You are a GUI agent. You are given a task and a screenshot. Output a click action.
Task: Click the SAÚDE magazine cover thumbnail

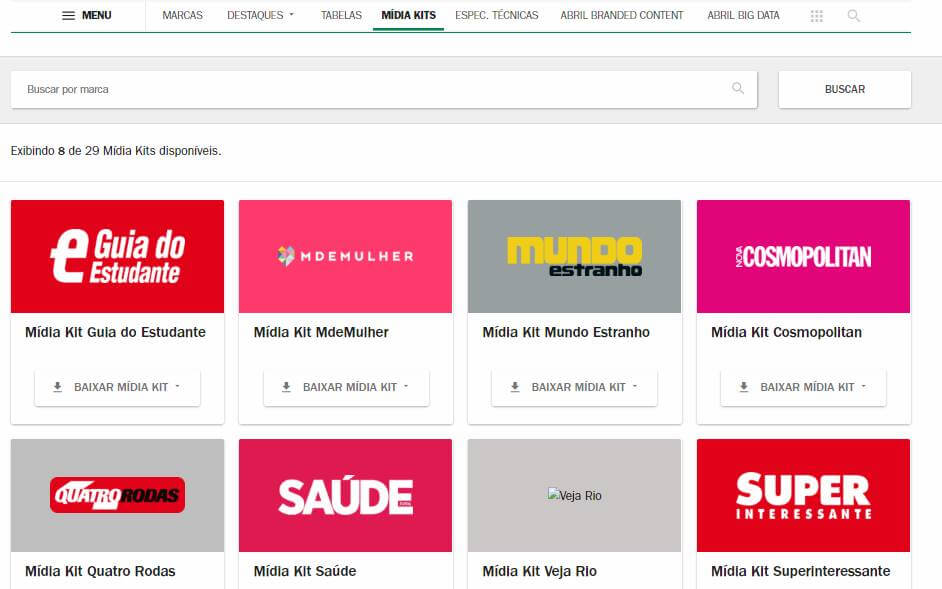(345, 495)
